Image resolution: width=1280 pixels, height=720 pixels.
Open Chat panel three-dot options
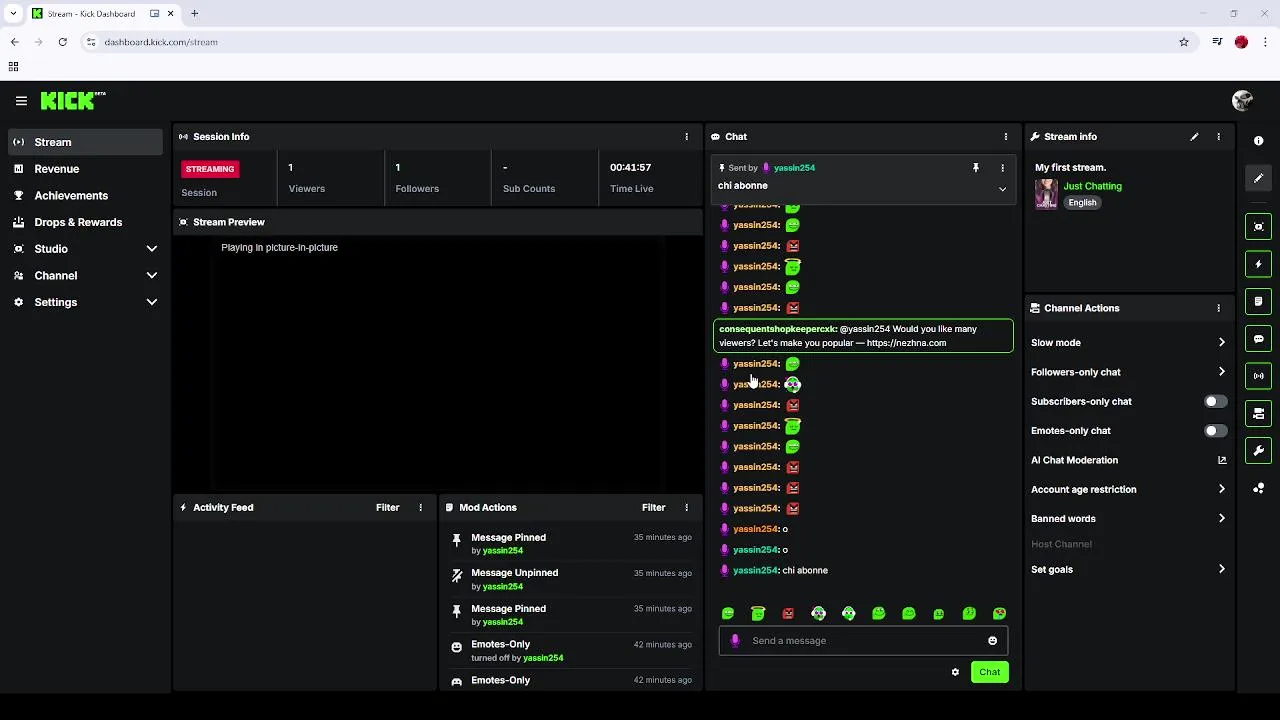[1006, 137]
